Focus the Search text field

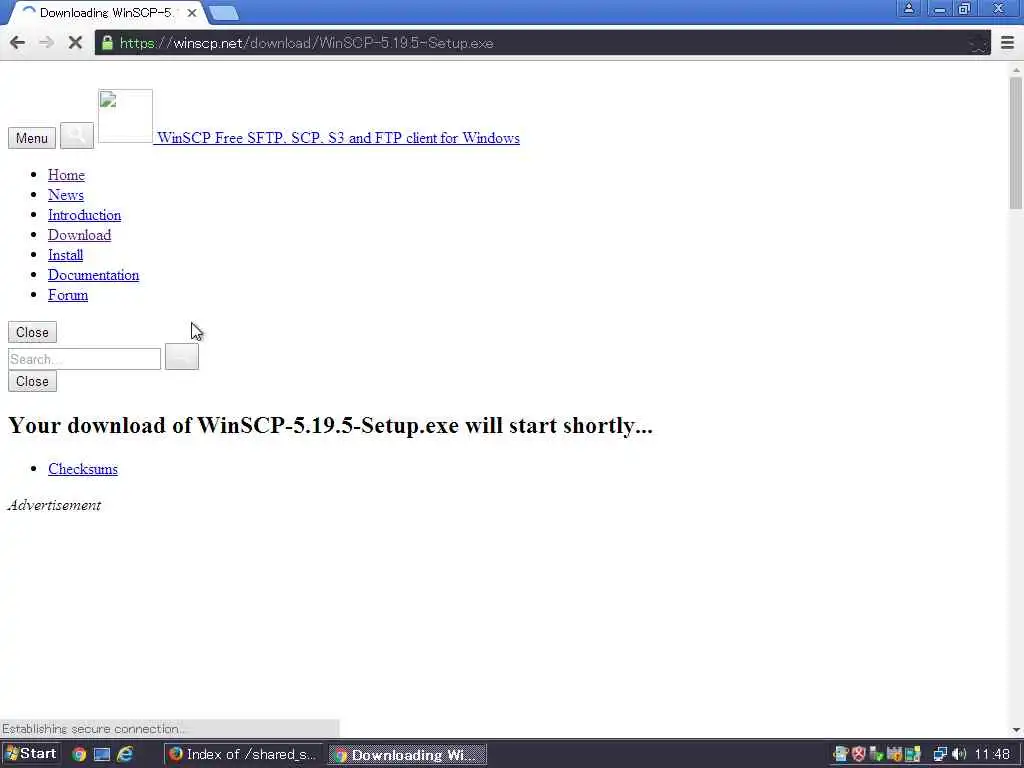click(84, 359)
